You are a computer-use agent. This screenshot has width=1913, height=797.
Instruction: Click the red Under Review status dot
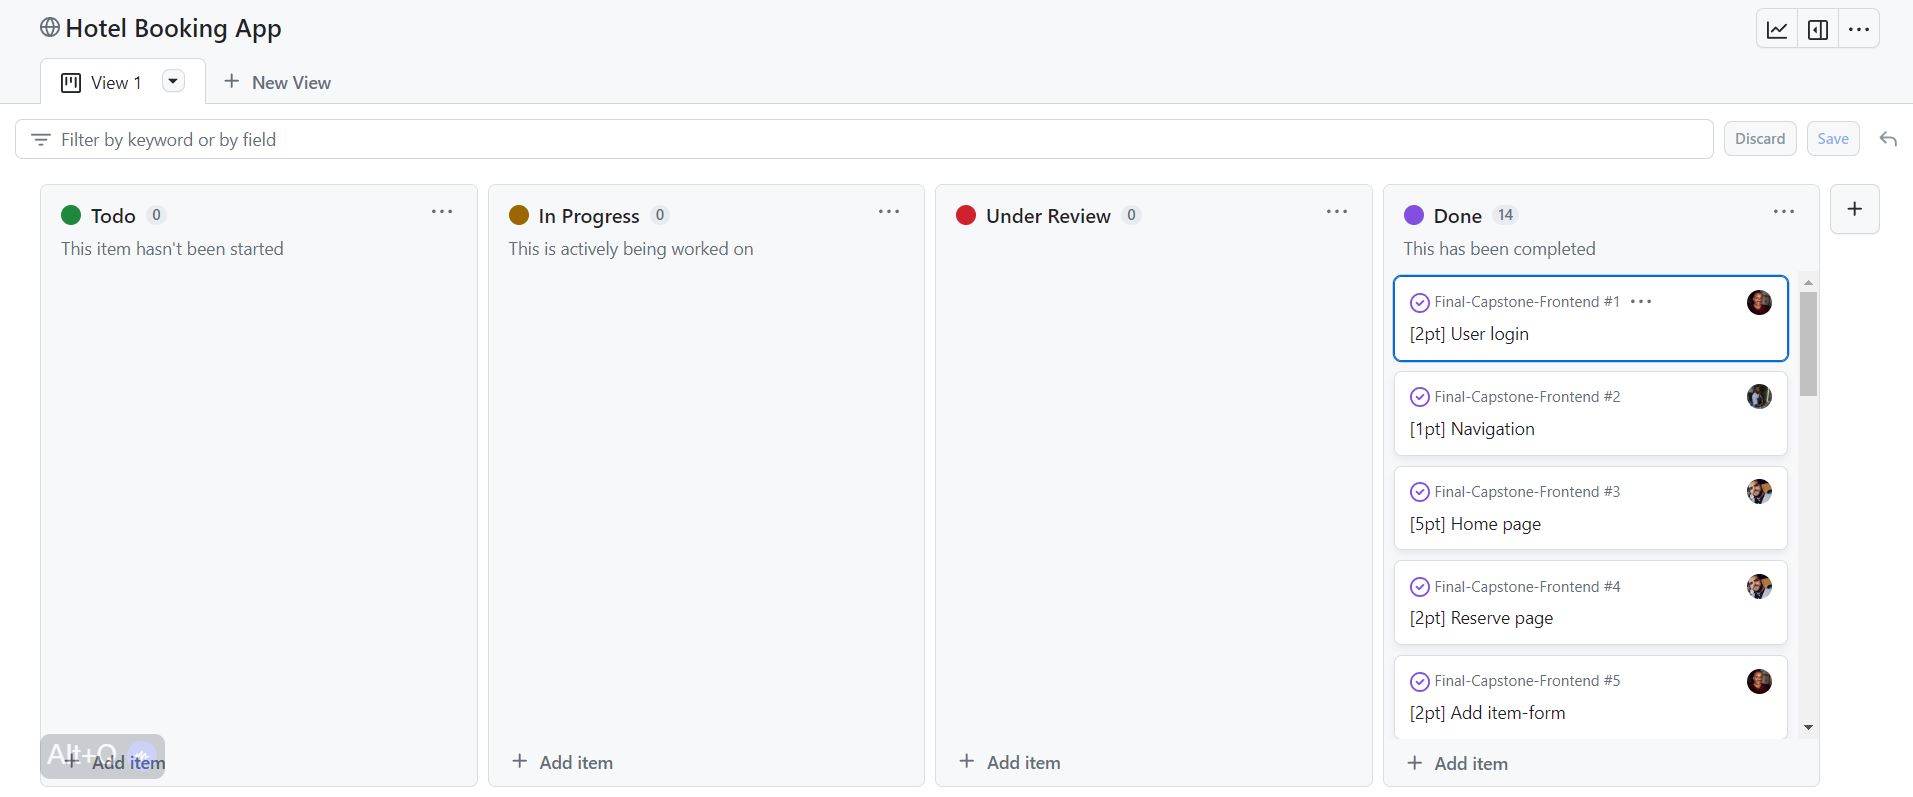[x=966, y=215]
